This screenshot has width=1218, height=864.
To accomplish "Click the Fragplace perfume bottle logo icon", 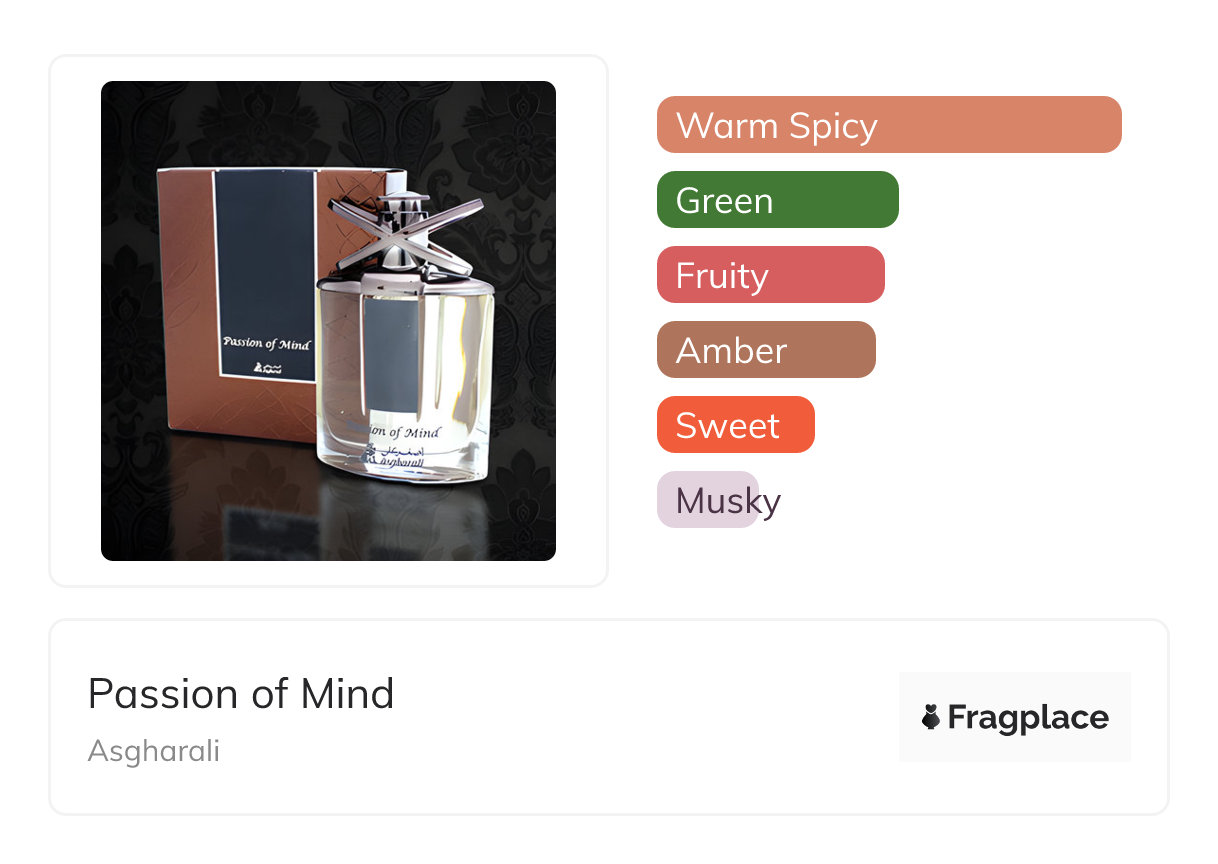I will [931, 717].
